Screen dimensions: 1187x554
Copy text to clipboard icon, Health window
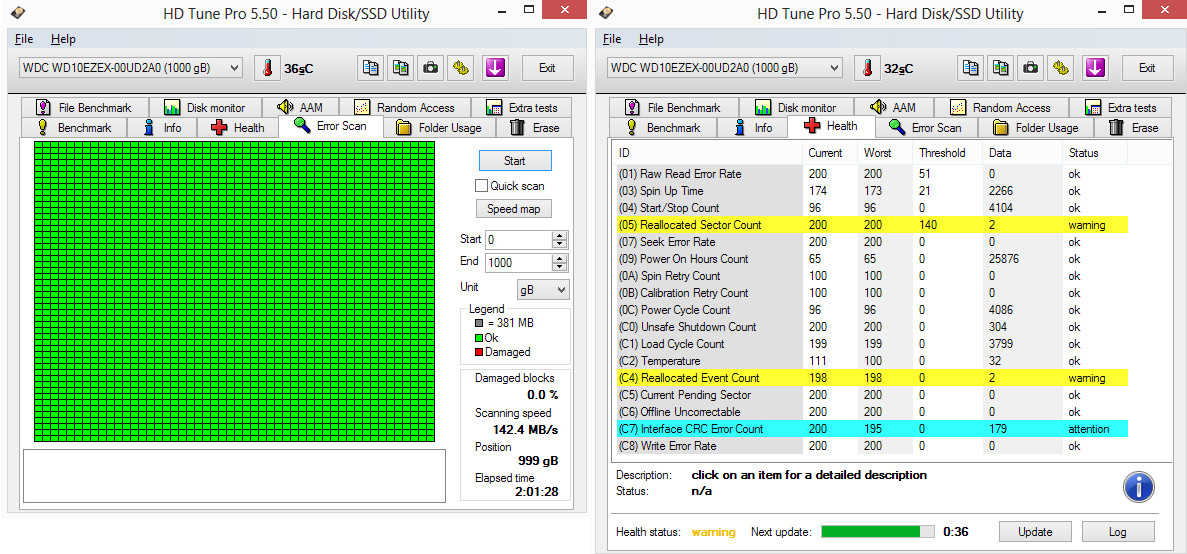[x=970, y=67]
